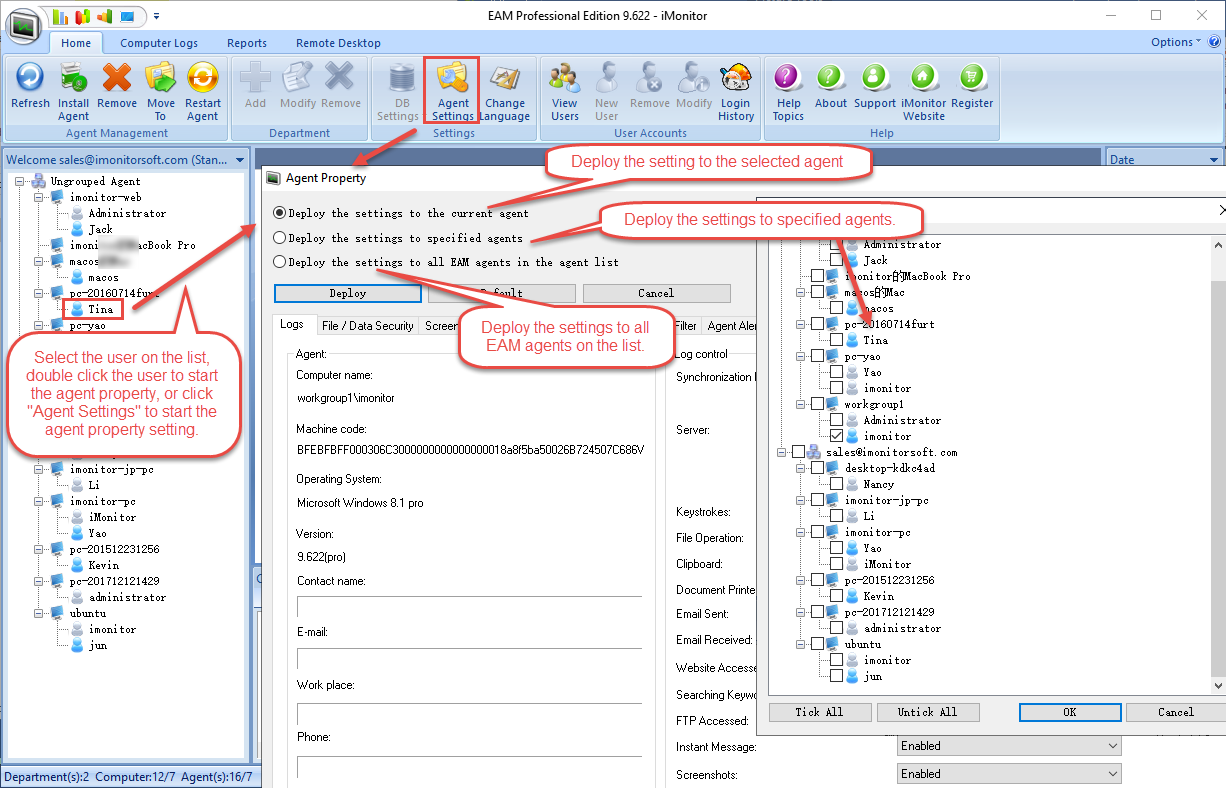Open the Remote Desktop tab
This screenshot has width=1226, height=788.
point(338,43)
